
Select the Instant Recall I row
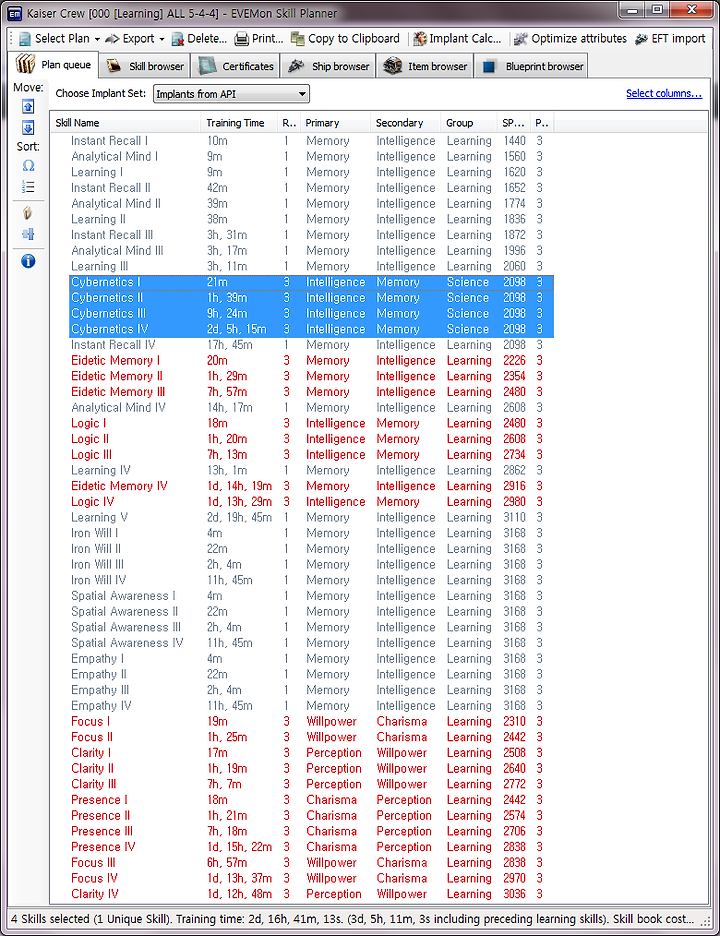point(311,141)
